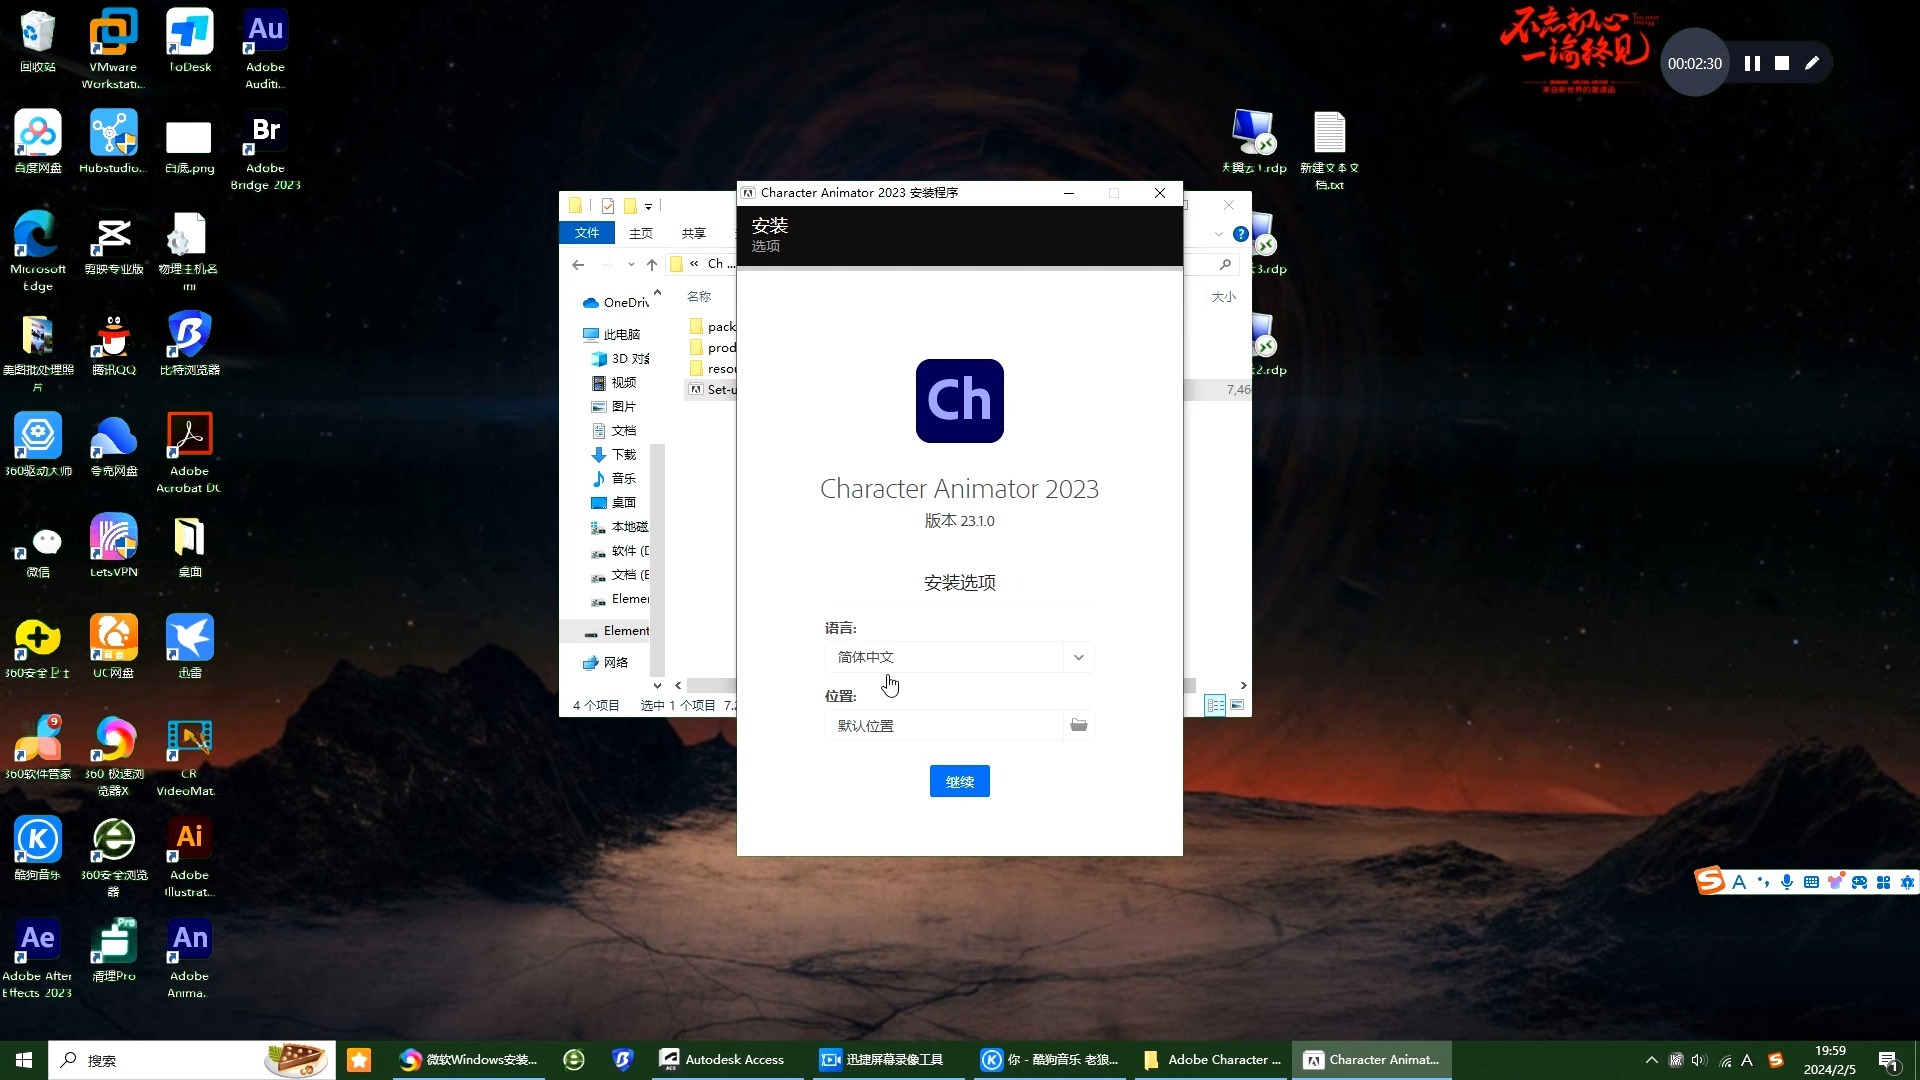Pause the screen recording
This screenshot has width=1920, height=1080.
click(1752, 63)
